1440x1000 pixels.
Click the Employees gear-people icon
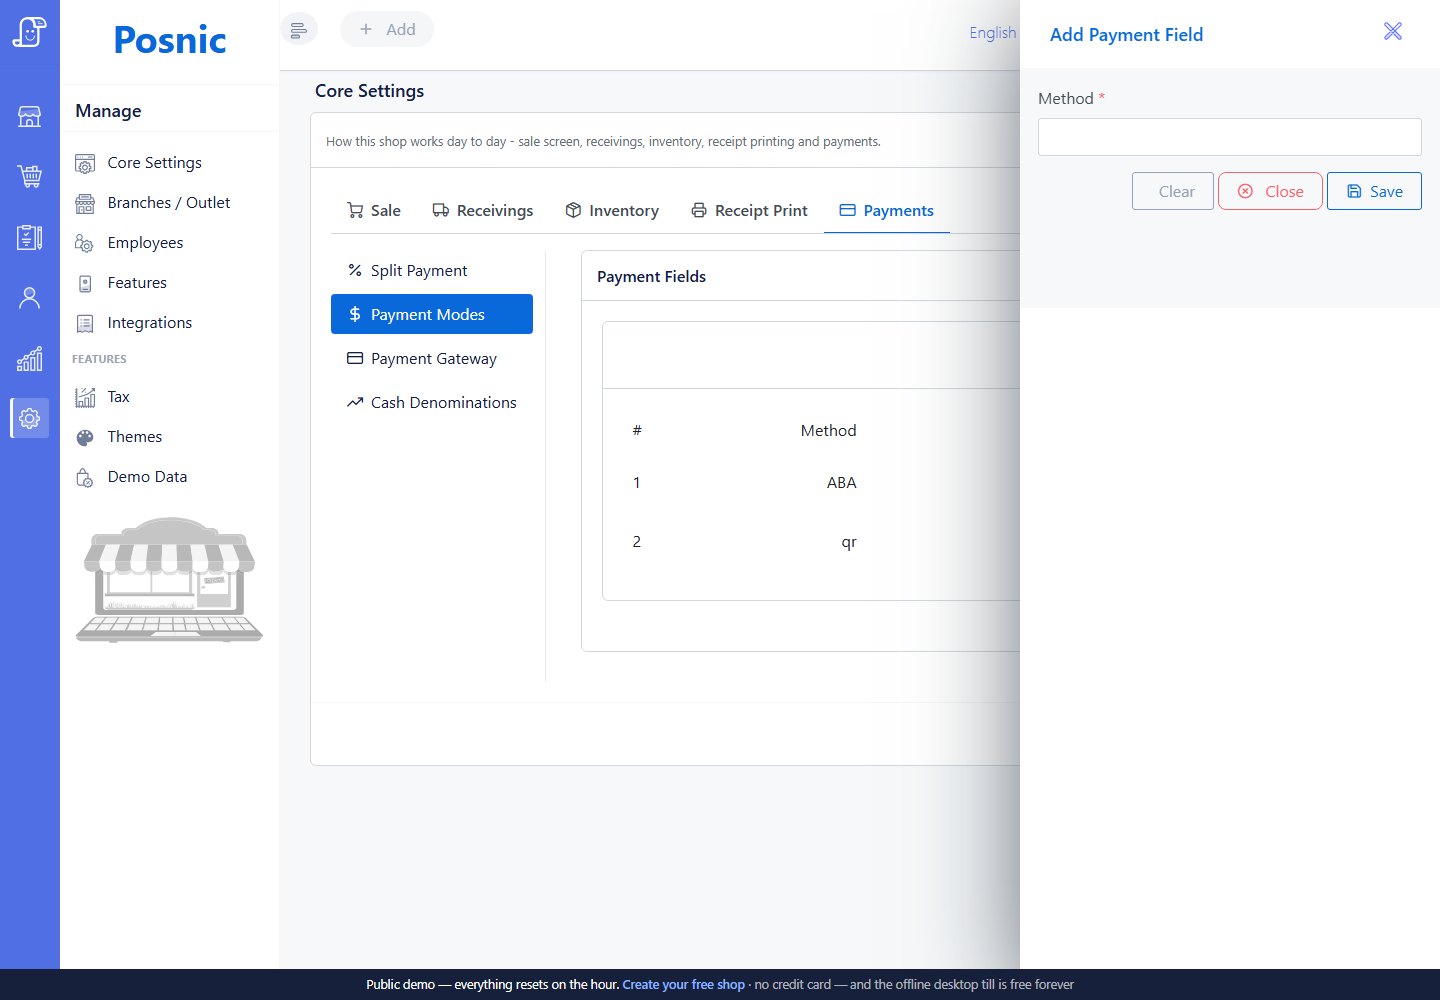85,243
